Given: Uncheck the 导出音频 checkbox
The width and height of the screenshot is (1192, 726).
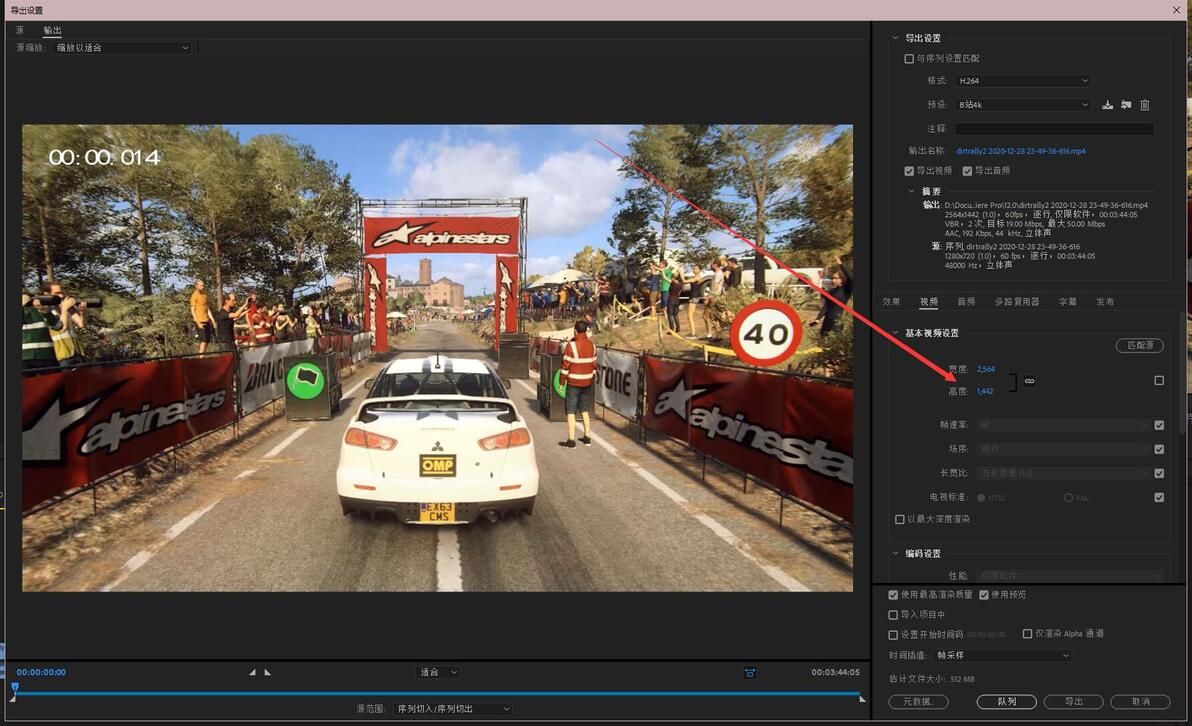Looking at the screenshot, I should [967, 171].
